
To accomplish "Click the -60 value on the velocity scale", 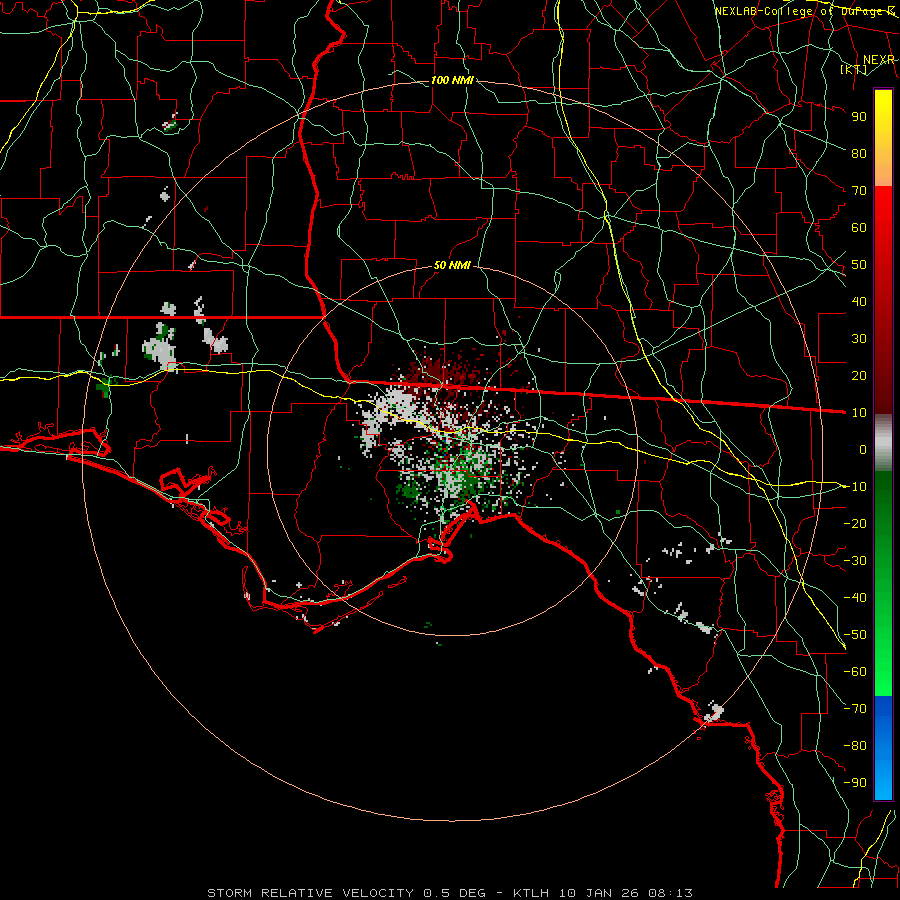I will click(x=855, y=672).
